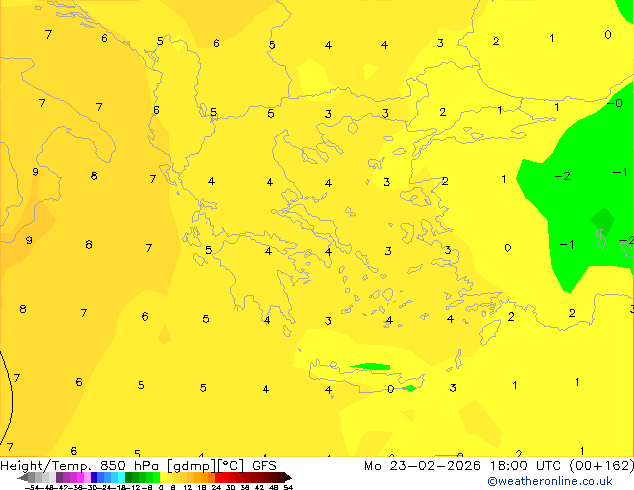The image size is (634, 490).
Task: Click the bright yellow legend swatch above 0
Action: (x=163, y=477)
